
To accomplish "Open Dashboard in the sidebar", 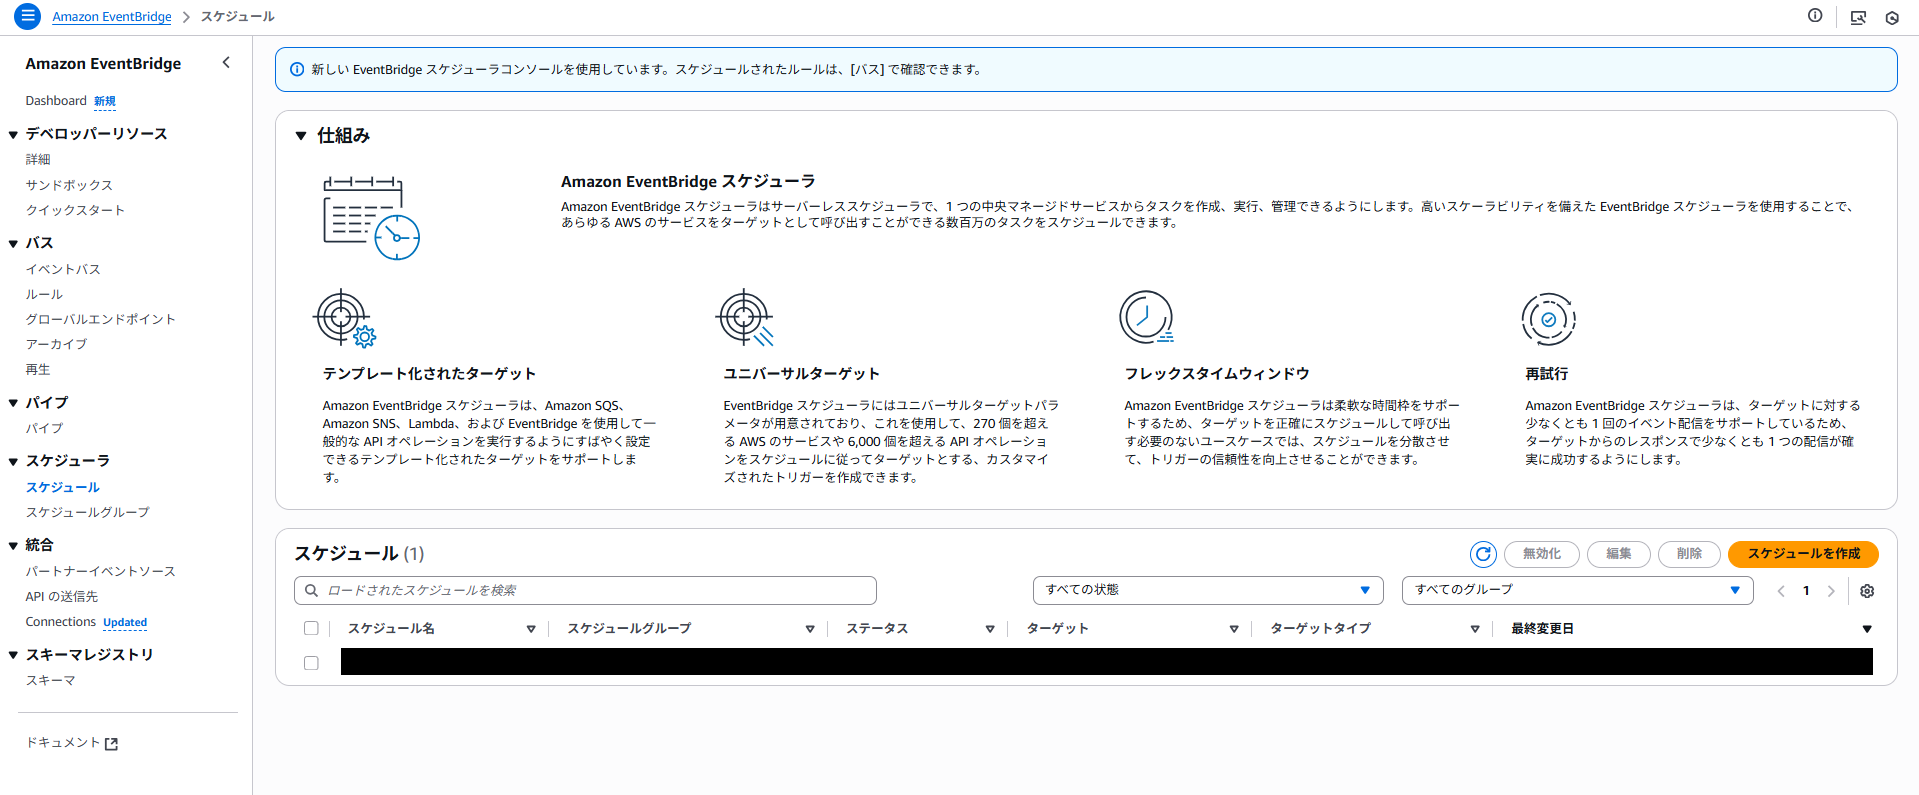I will [x=56, y=101].
